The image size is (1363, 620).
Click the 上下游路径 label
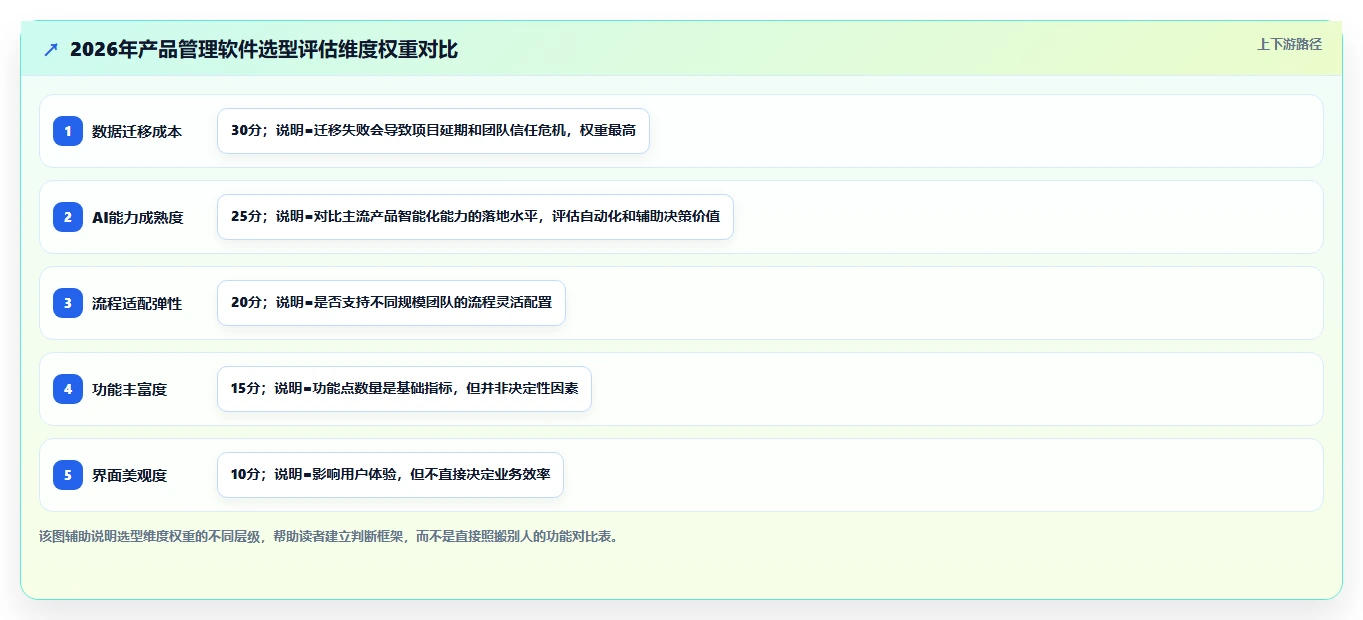point(1289,44)
